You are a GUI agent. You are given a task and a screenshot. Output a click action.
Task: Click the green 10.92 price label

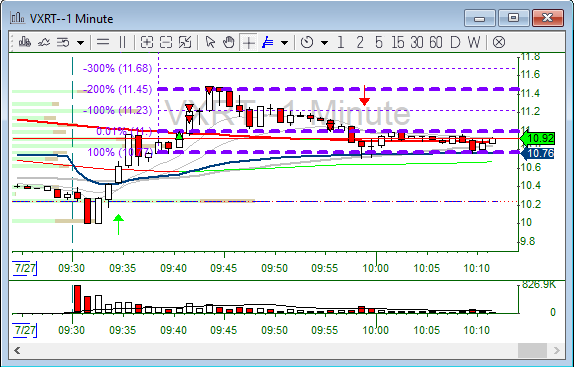click(x=537, y=138)
